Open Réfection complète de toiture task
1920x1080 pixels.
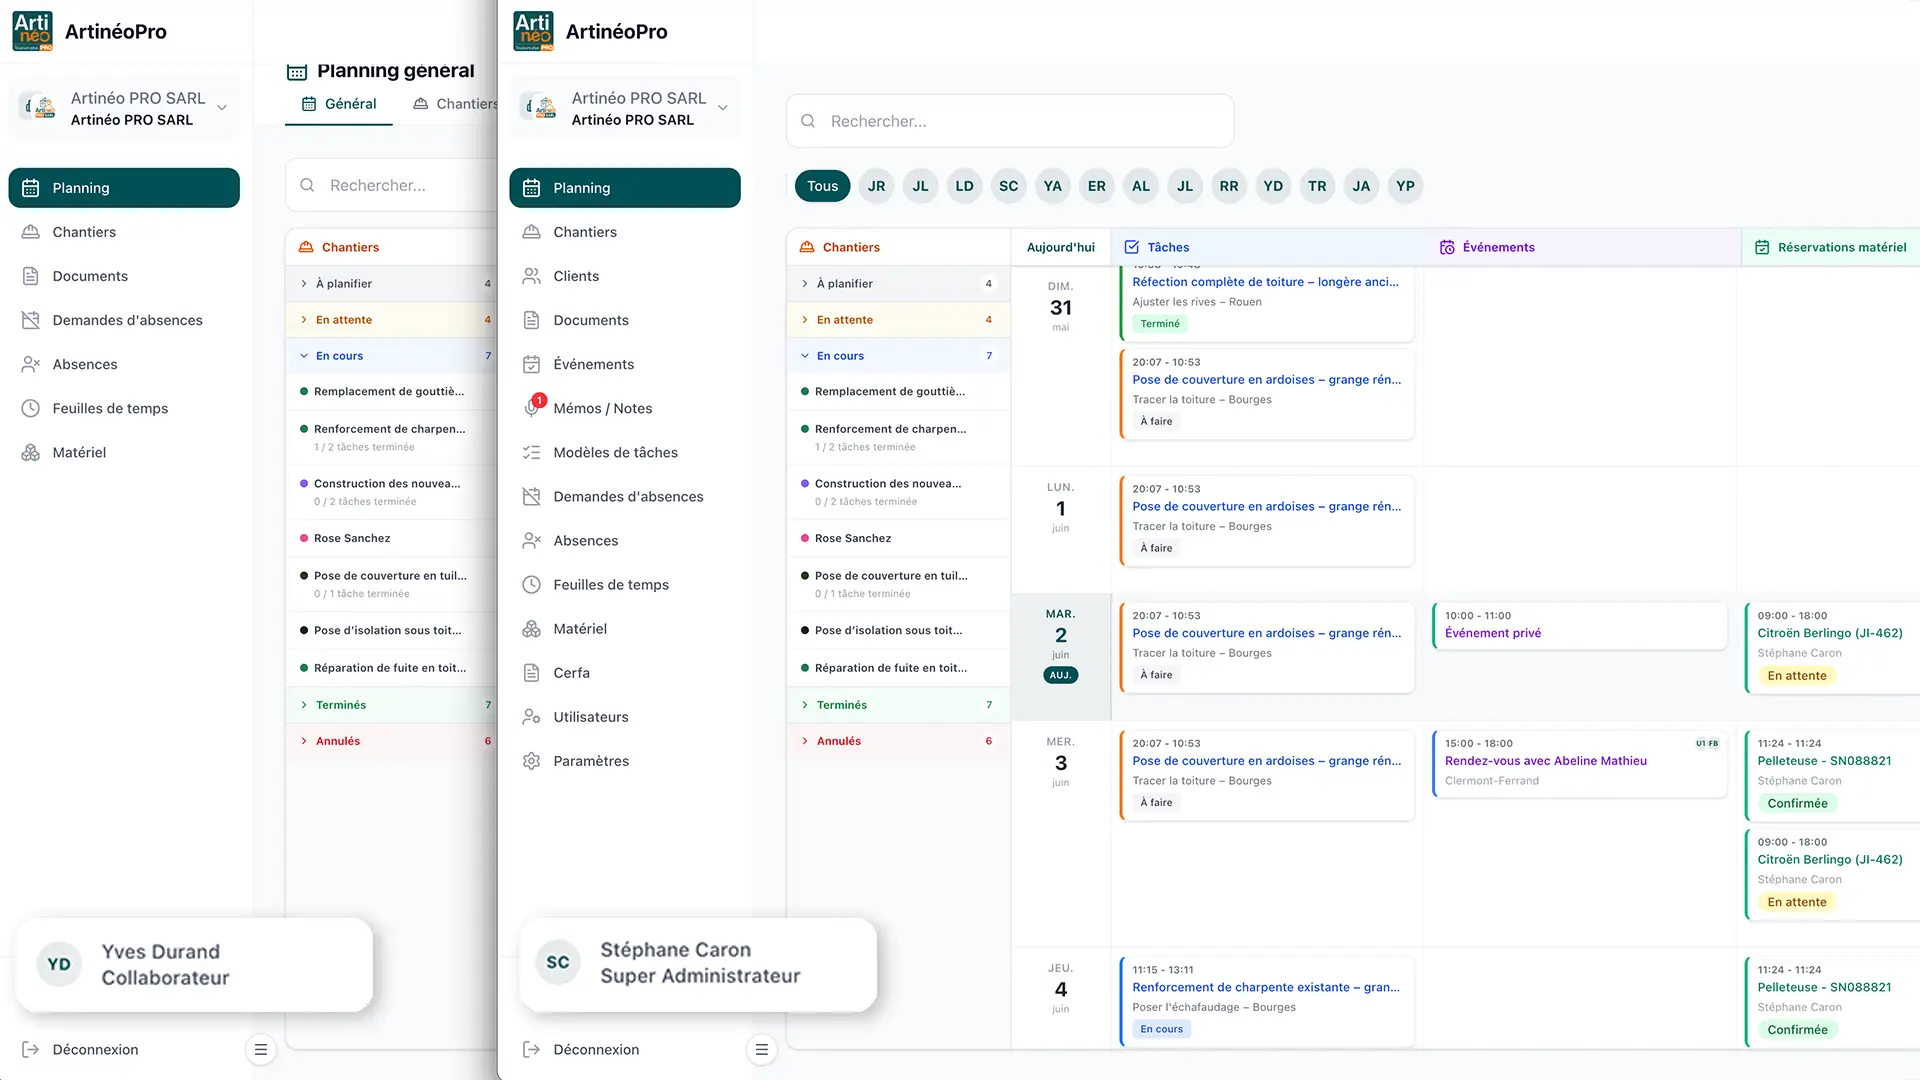pyautogui.click(x=1267, y=303)
